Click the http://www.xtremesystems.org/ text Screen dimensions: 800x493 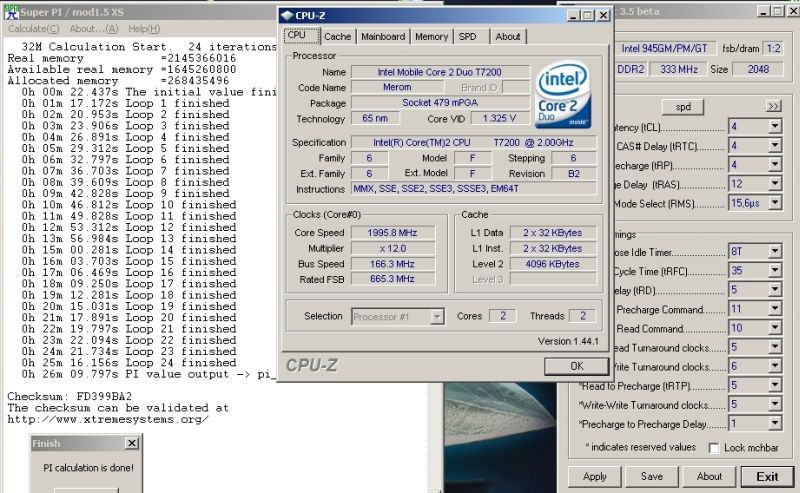[108, 419]
